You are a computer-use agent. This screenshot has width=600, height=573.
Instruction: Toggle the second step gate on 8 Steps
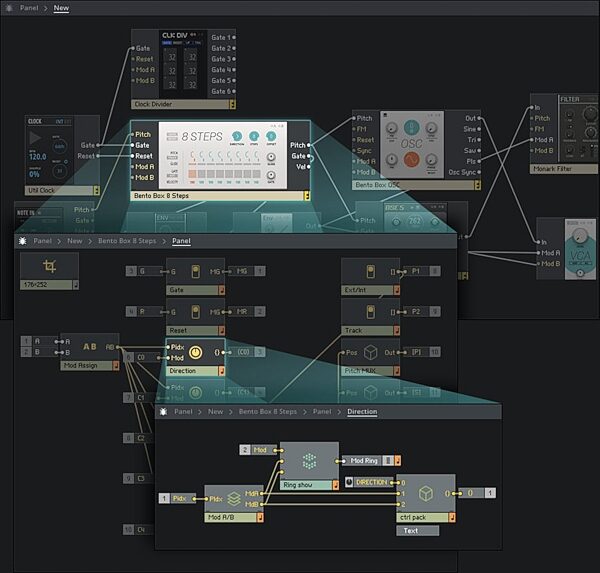(x=201, y=175)
